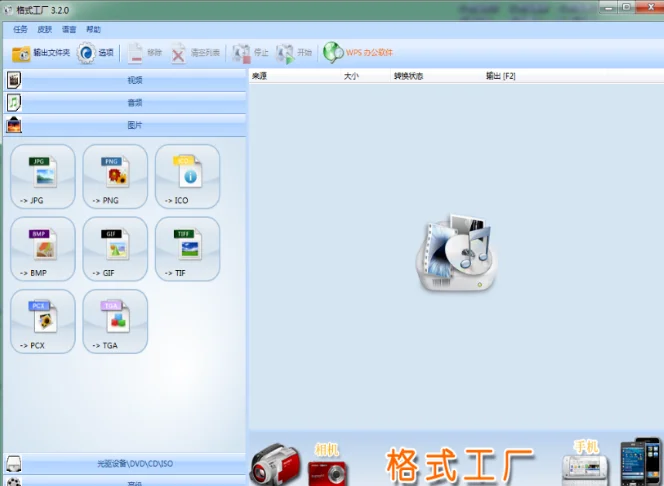
Task: Click the red camcorder icon in banner
Action: [275, 465]
